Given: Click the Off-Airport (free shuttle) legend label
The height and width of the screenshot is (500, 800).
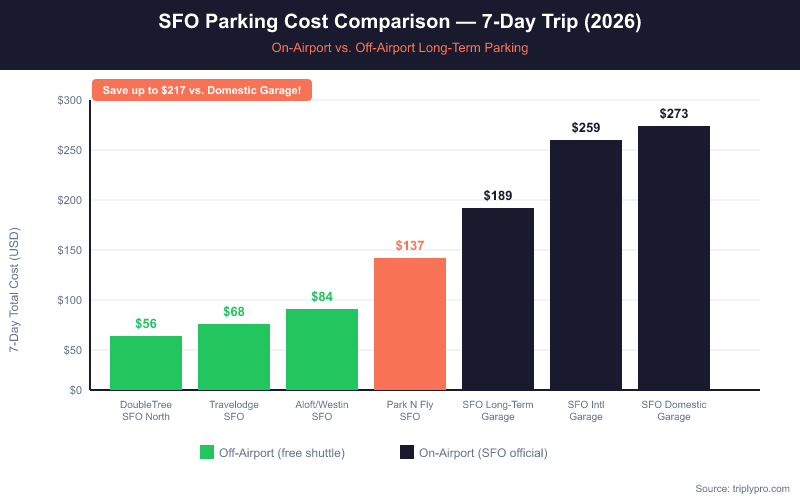Looking at the screenshot, I should [x=284, y=453].
